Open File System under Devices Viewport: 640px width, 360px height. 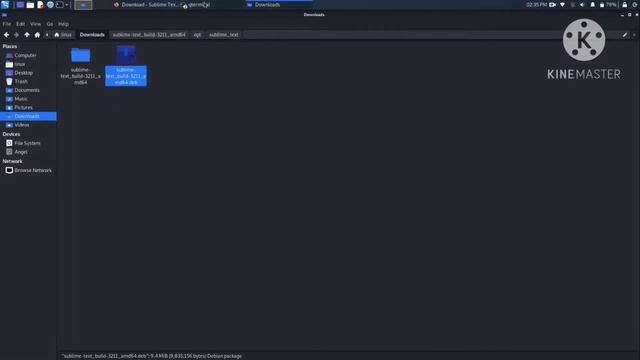tap(28, 143)
